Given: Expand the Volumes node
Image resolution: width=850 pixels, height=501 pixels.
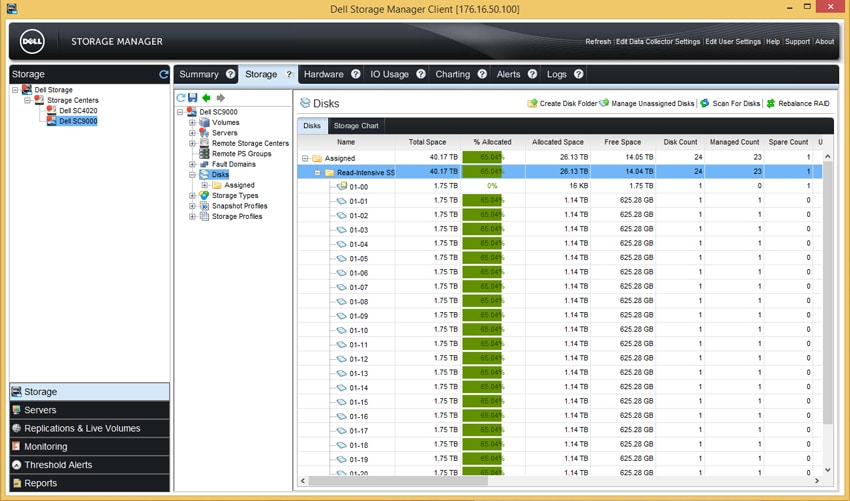Looking at the screenshot, I should (x=192, y=123).
